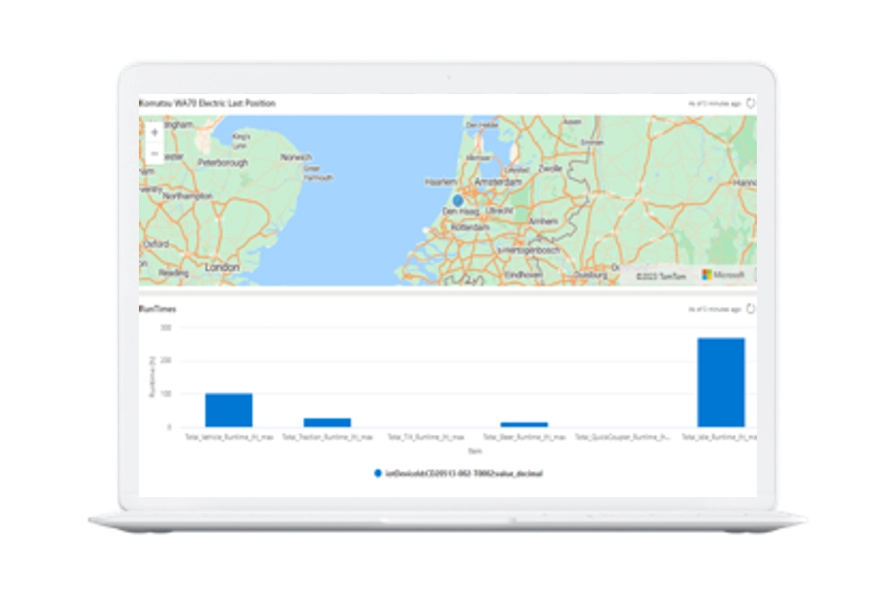The width and height of the screenshot is (896, 596).
Task: Click the Norwich label on the map
Action: (x=296, y=157)
